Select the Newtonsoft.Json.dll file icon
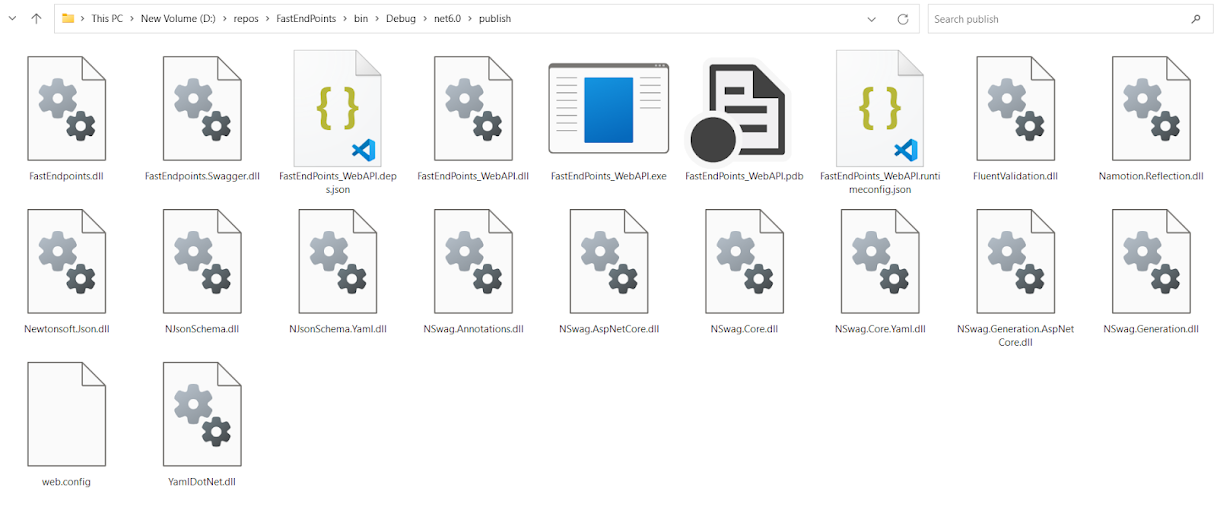Image resolution: width=1217 pixels, height=532 pixels. coord(66,262)
